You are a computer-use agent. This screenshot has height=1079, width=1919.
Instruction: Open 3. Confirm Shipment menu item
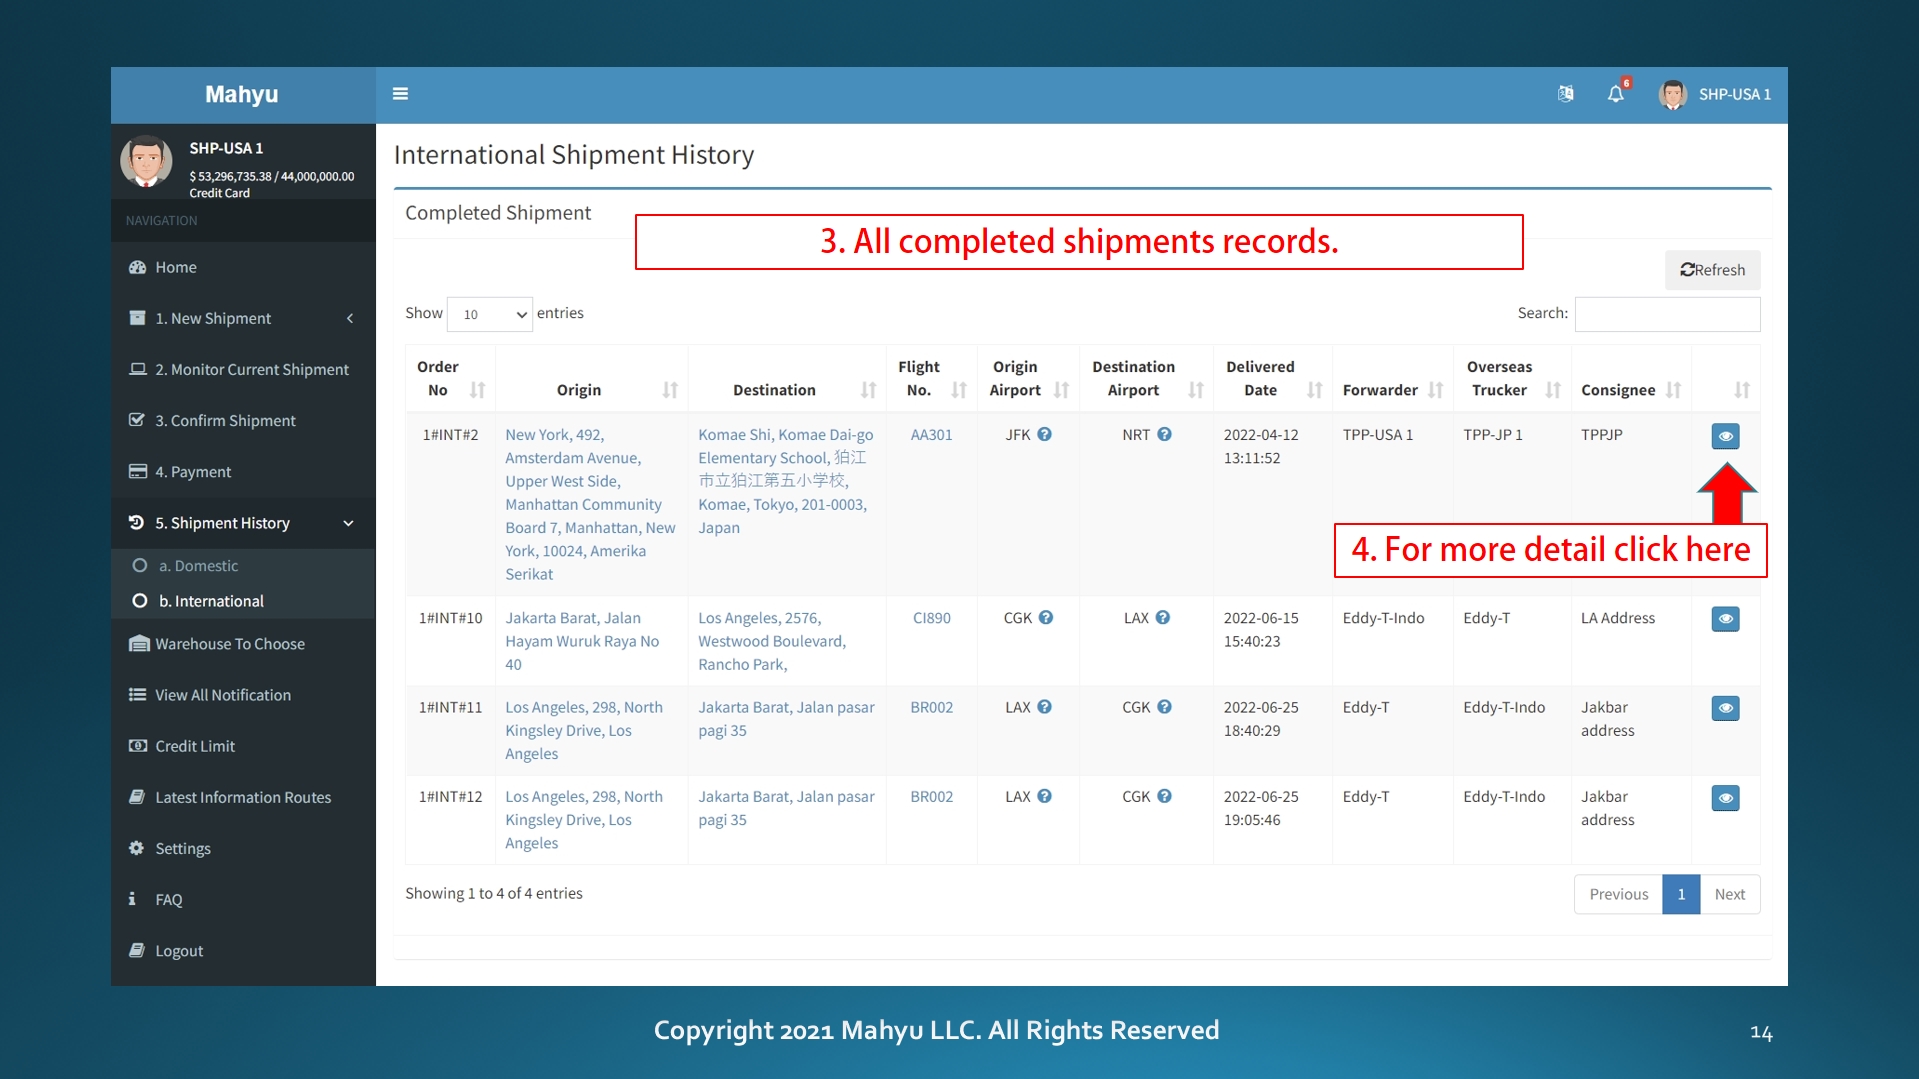(x=243, y=420)
